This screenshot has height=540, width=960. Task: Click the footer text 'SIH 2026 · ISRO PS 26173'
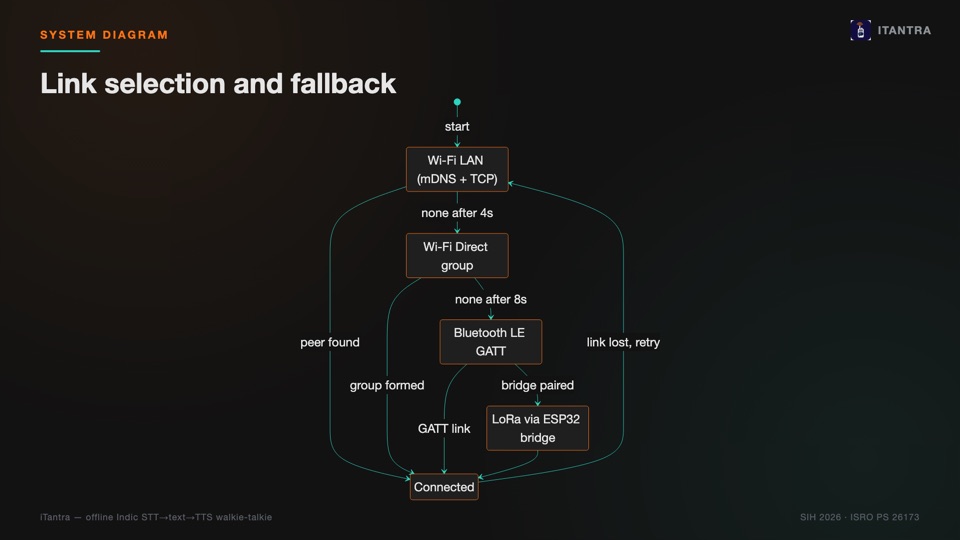[860, 517]
